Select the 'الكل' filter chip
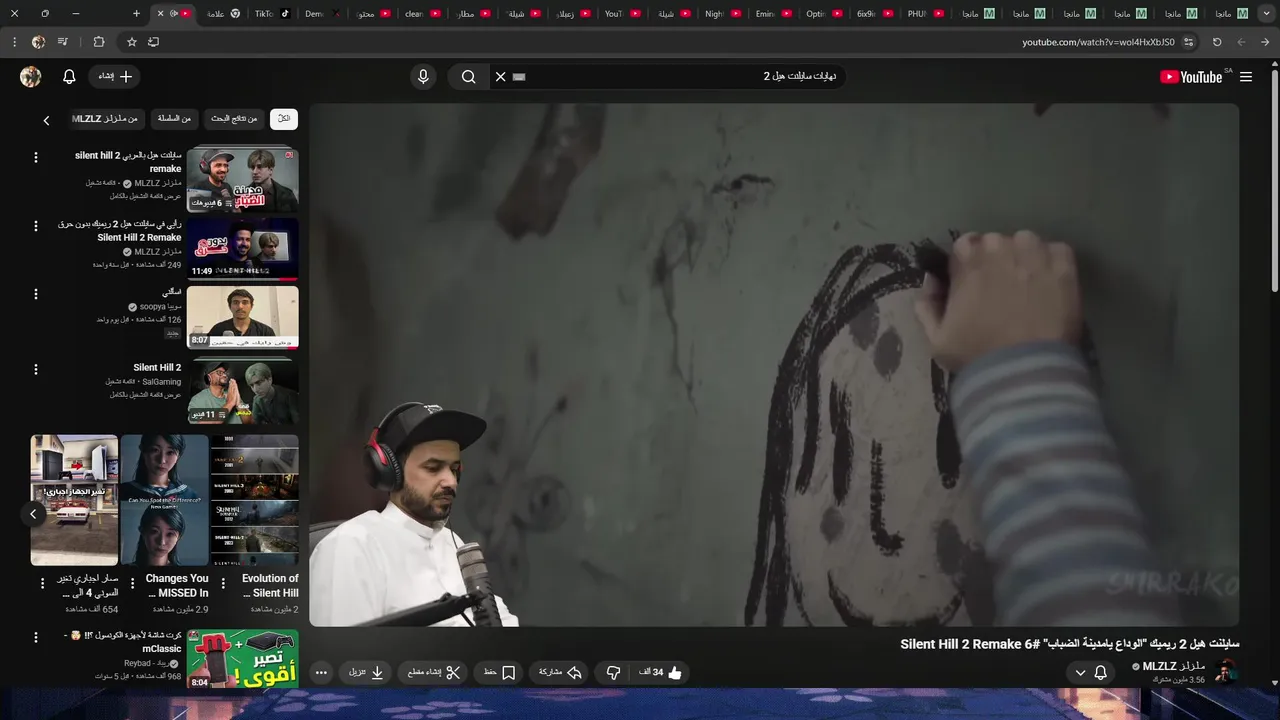 pos(284,119)
